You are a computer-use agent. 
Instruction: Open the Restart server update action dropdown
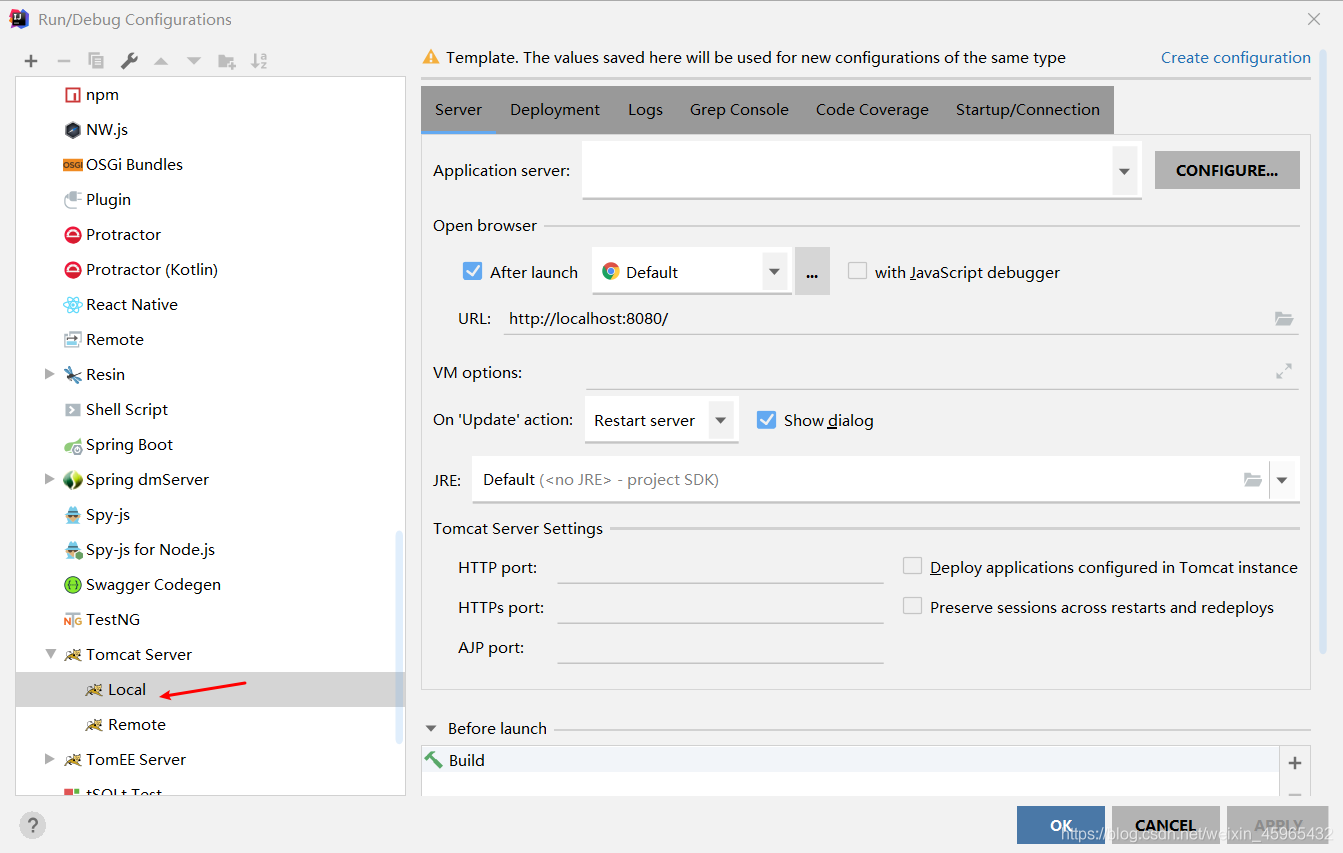click(x=721, y=420)
